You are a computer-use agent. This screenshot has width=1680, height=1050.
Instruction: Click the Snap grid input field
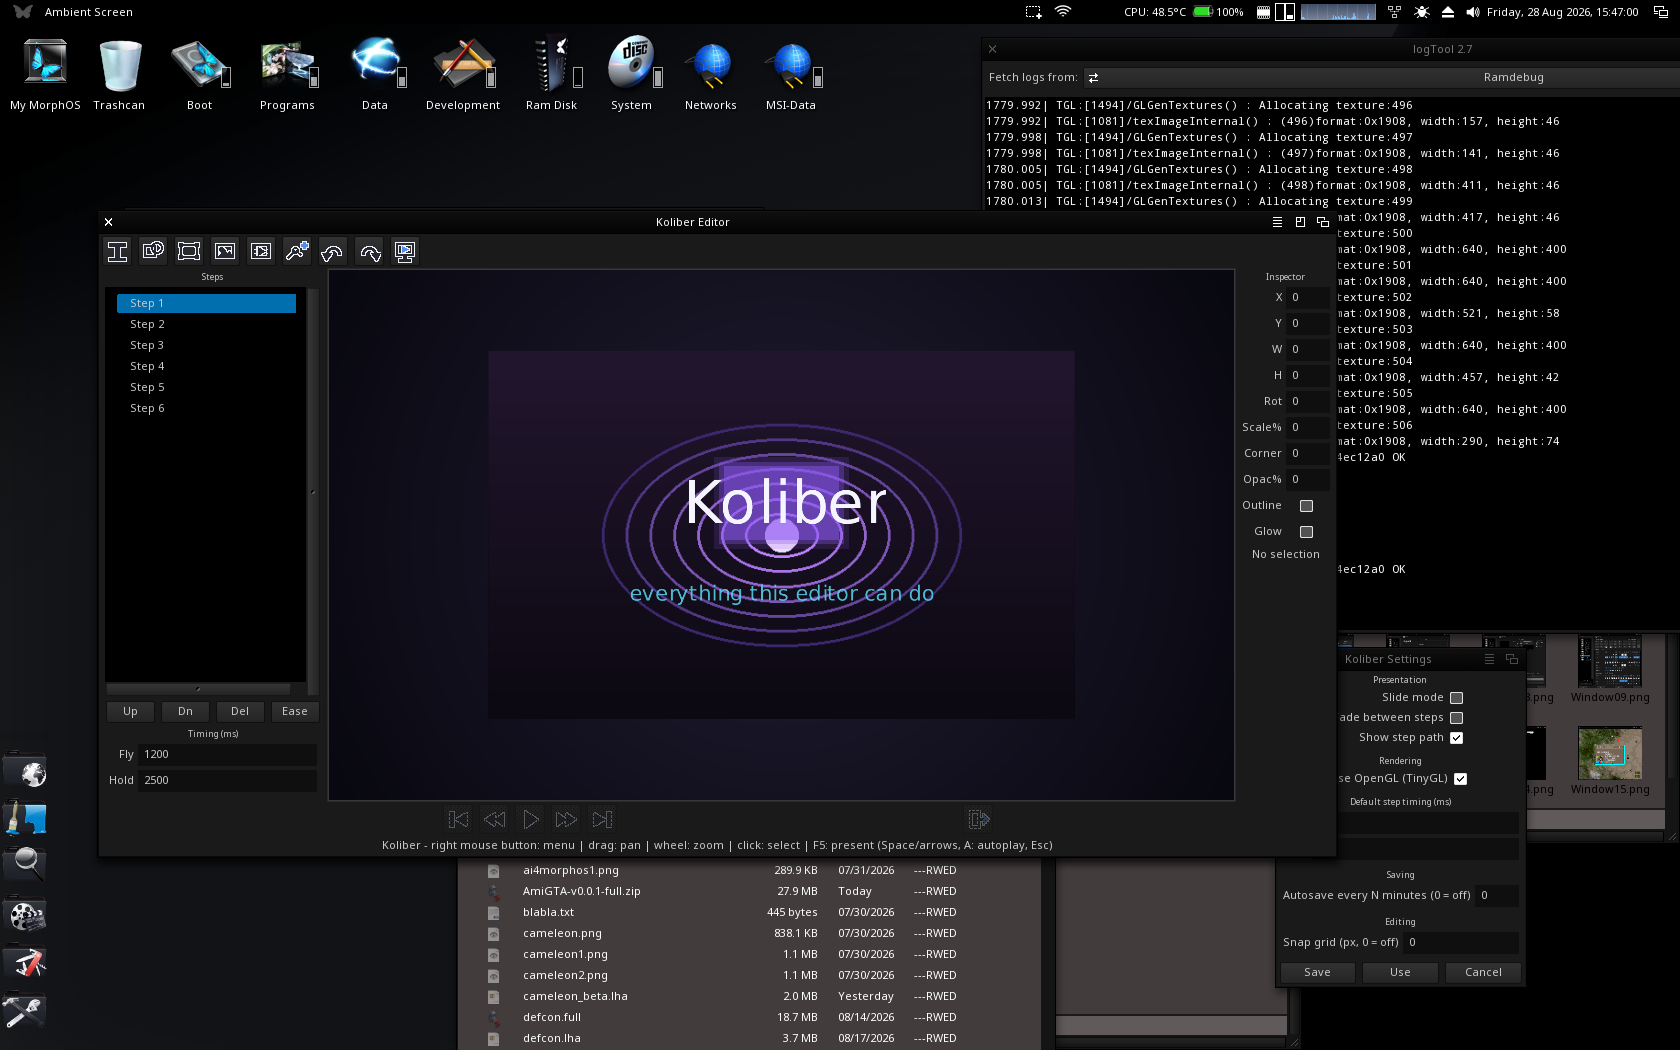click(1461, 943)
